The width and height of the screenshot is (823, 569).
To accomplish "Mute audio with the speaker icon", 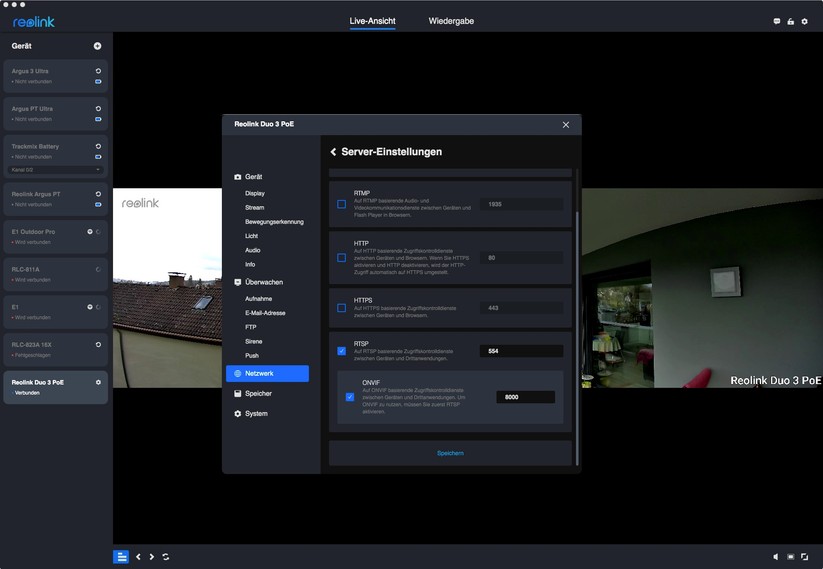I will click(776, 557).
